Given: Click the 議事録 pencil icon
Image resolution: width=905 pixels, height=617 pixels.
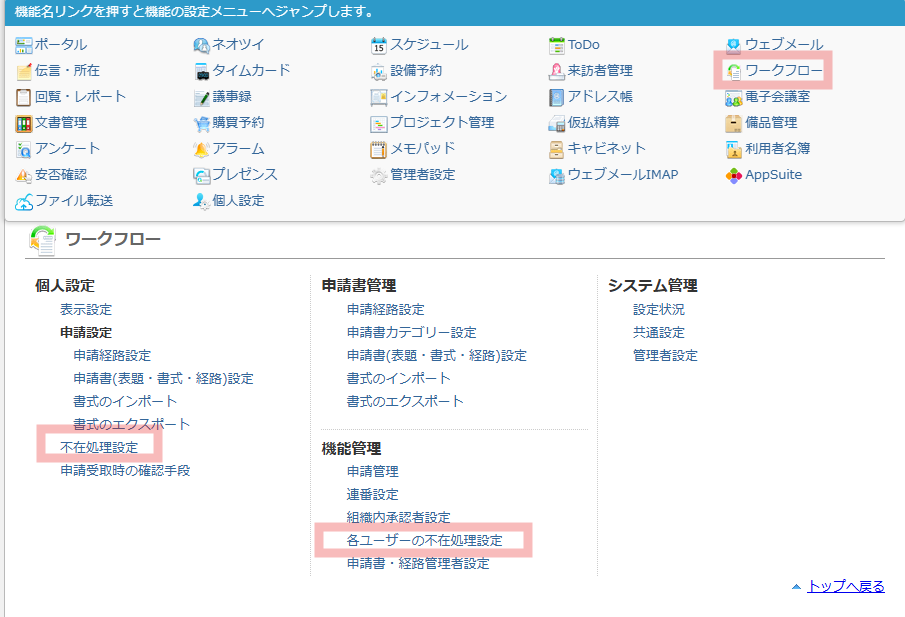Looking at the screenshot, I should pos(201,97).
